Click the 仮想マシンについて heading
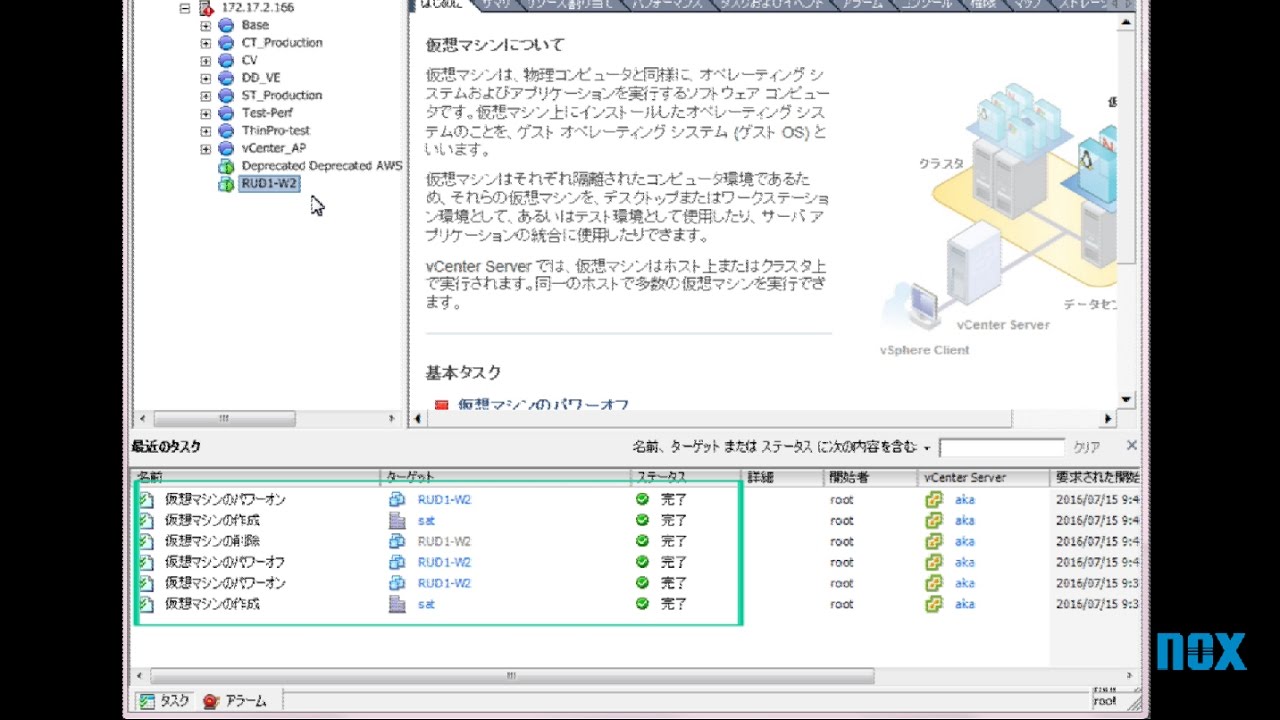The height and width of the screenshot is (720, 1280). click(495, 45)
